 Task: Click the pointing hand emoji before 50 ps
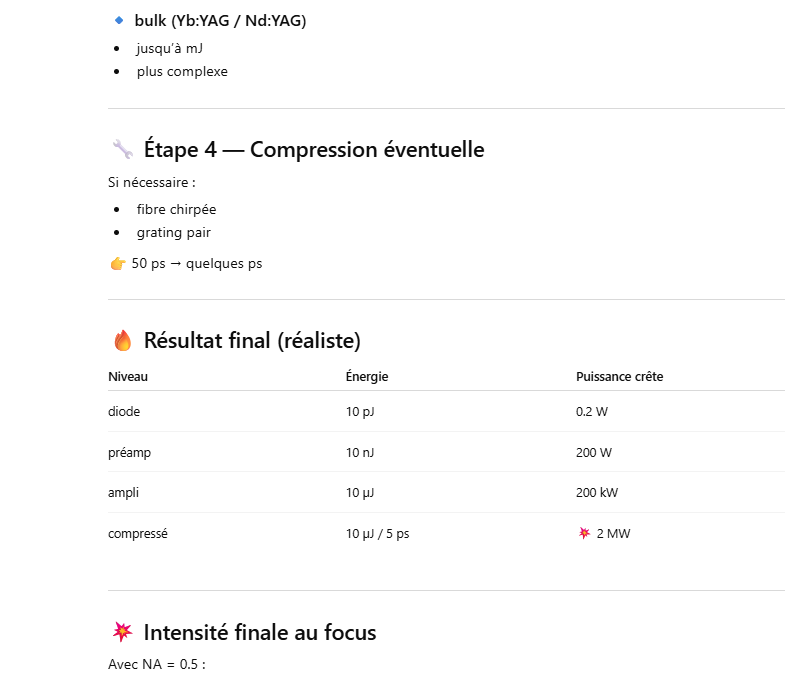(118, 264)
